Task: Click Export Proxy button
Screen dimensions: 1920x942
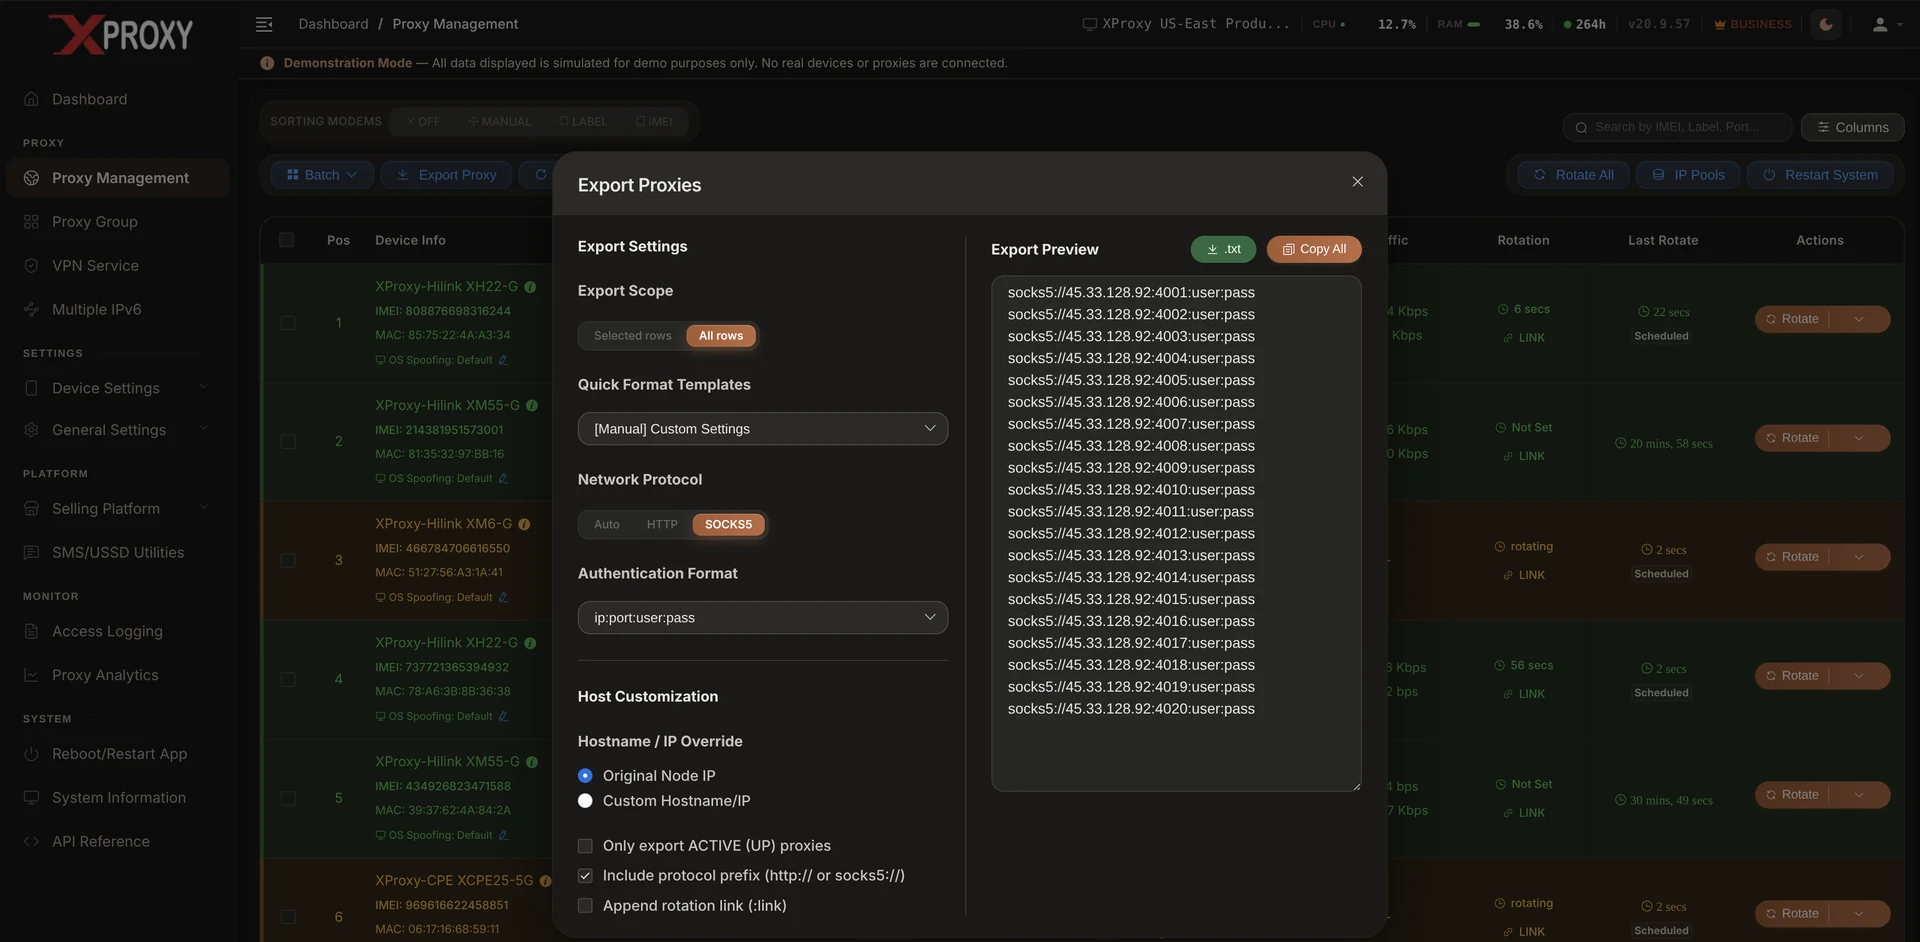Action: click(x=447, y=175)
